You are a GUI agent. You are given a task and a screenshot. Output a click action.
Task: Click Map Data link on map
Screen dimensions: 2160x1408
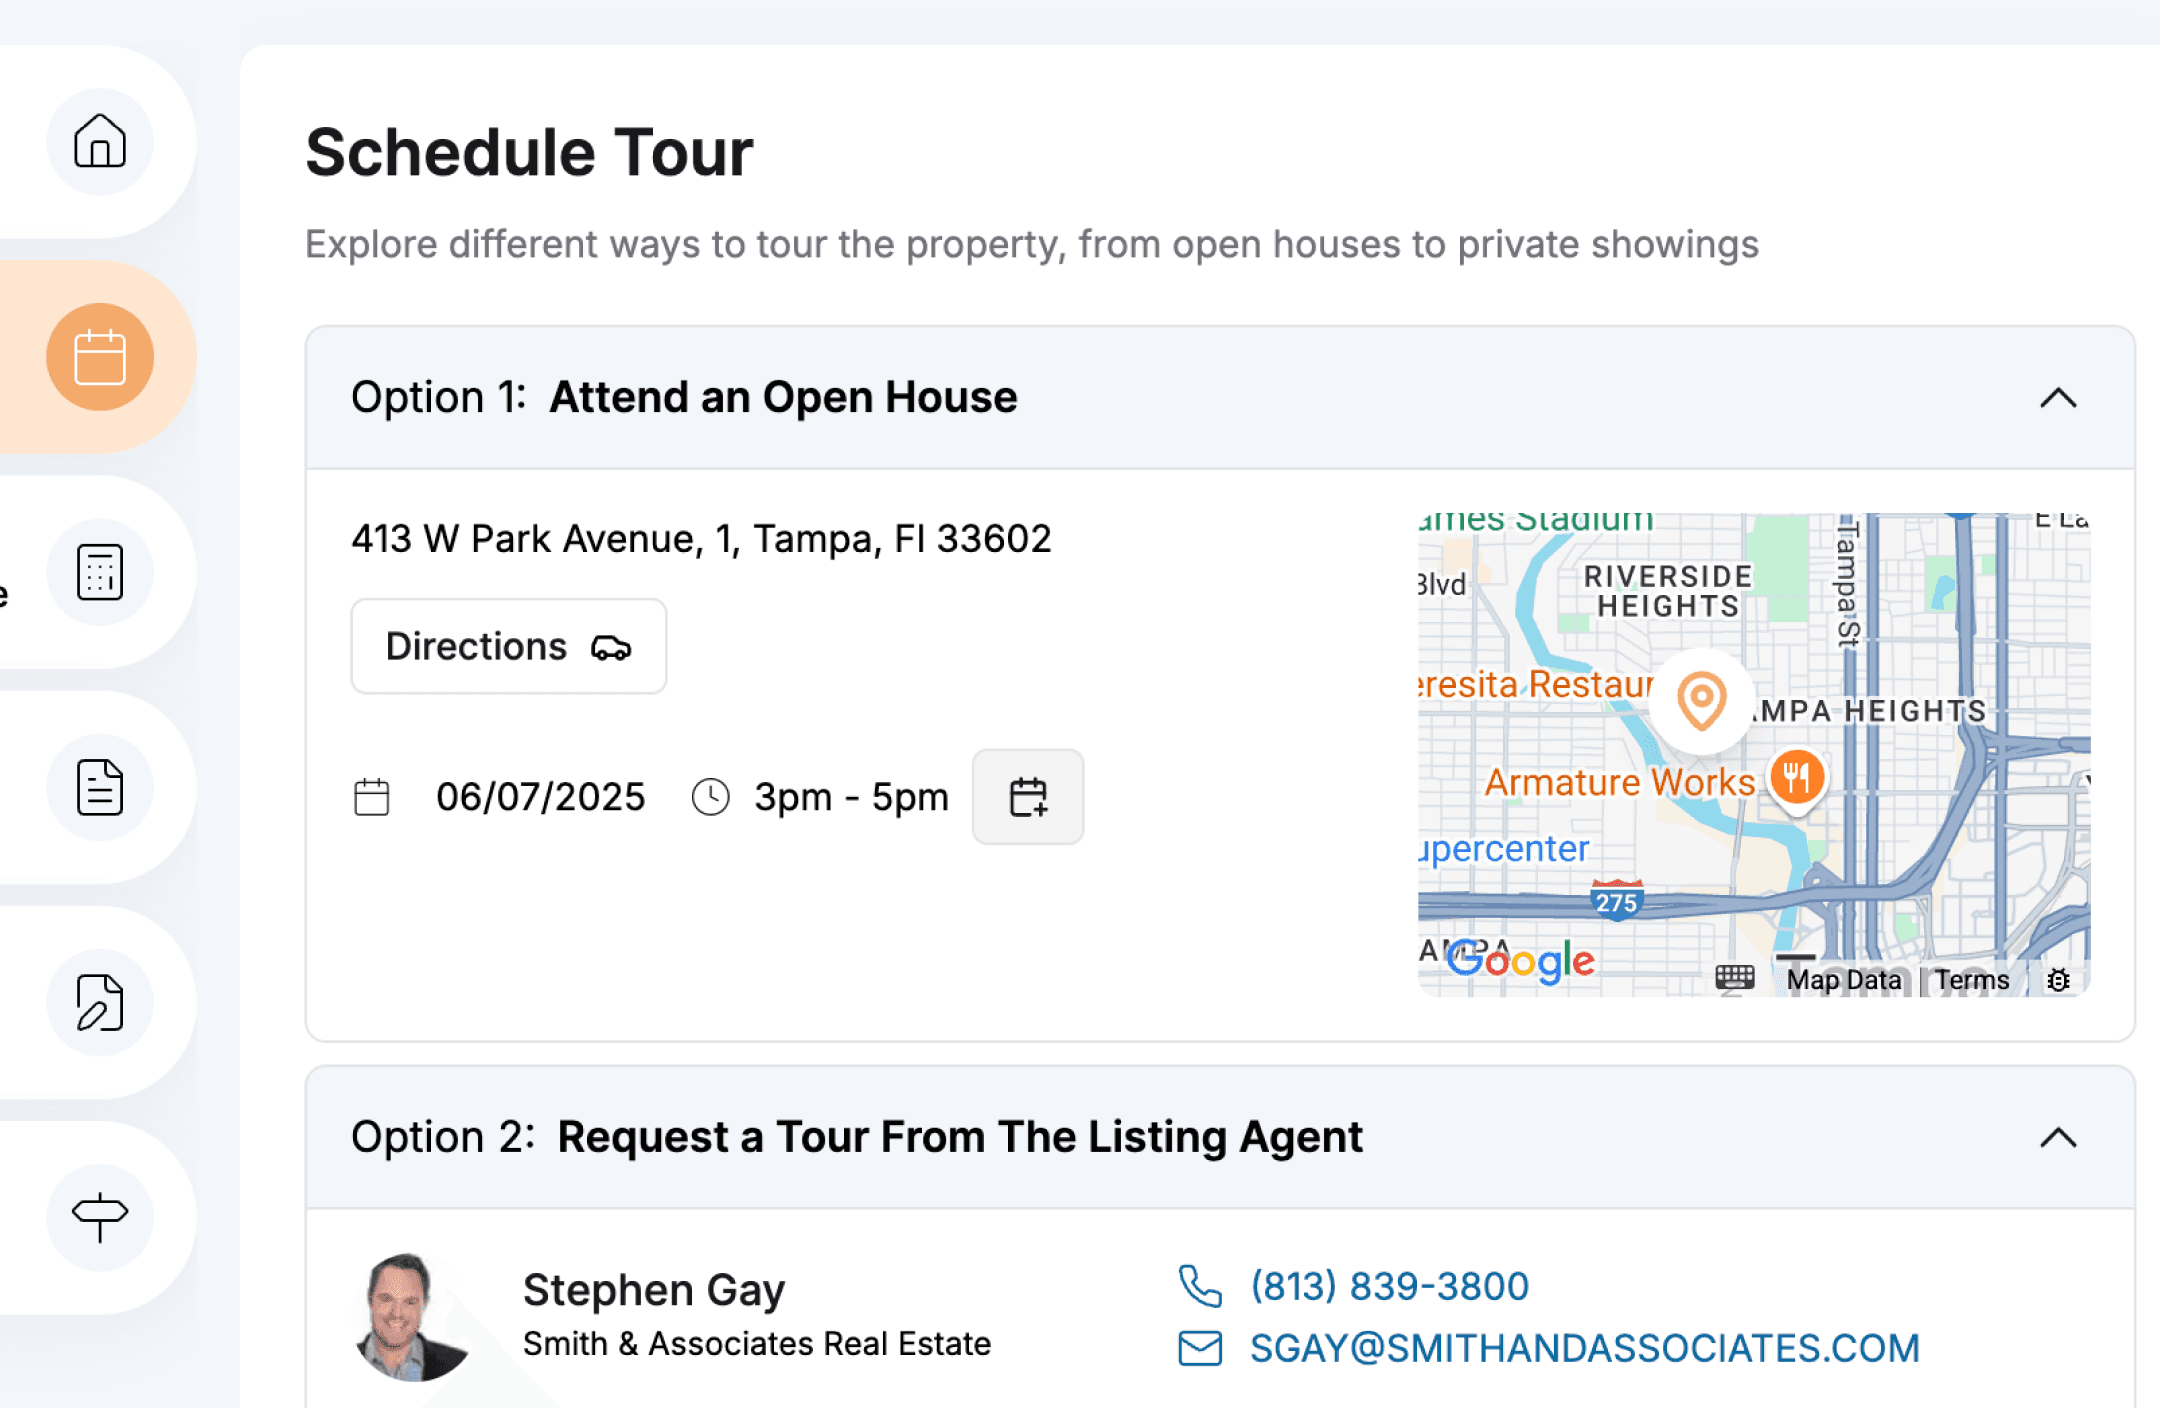(x=1844, y=980)
